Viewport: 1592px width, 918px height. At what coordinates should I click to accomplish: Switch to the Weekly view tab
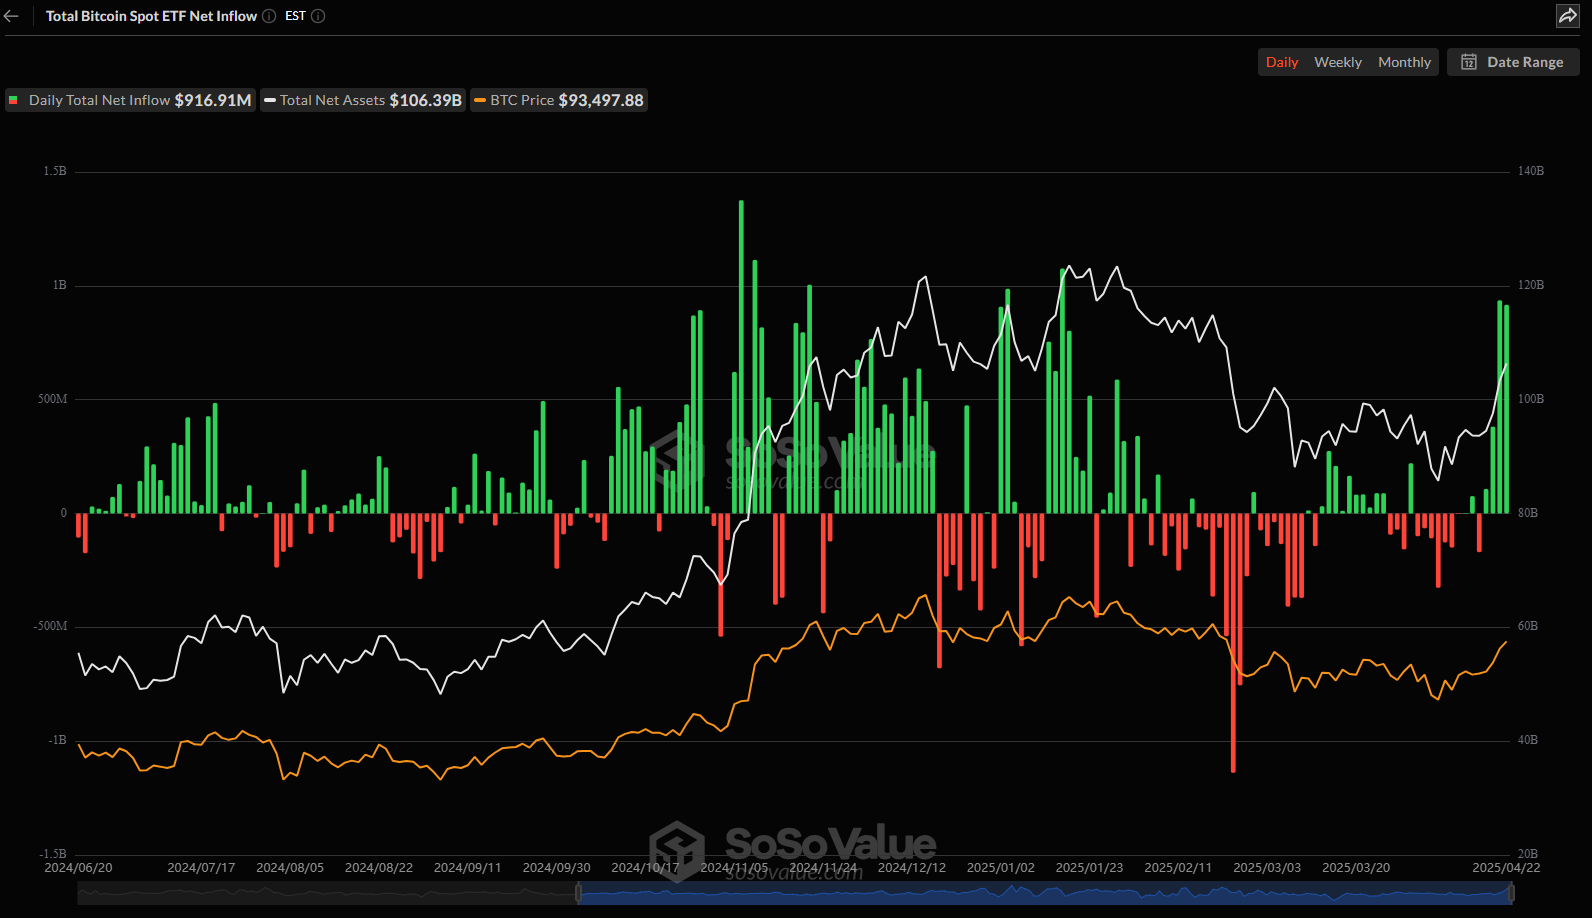1337,62
